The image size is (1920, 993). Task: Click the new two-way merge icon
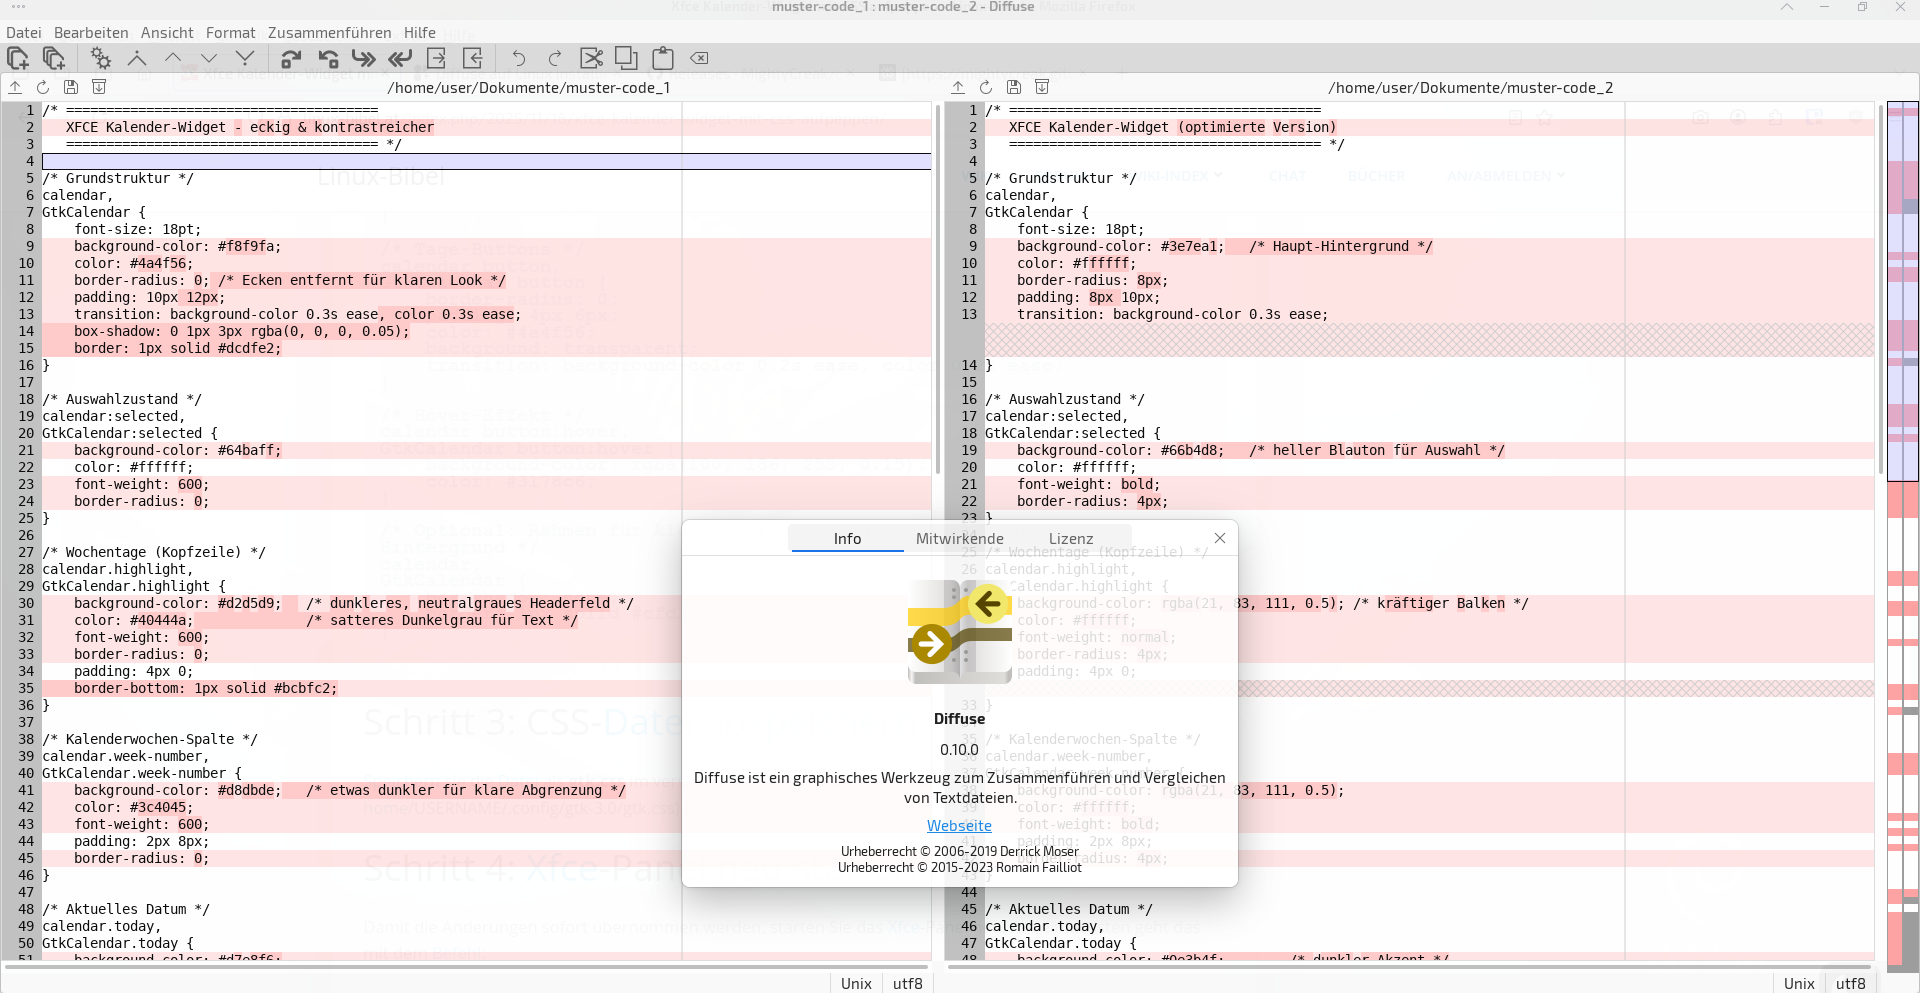tap(18, 58)
